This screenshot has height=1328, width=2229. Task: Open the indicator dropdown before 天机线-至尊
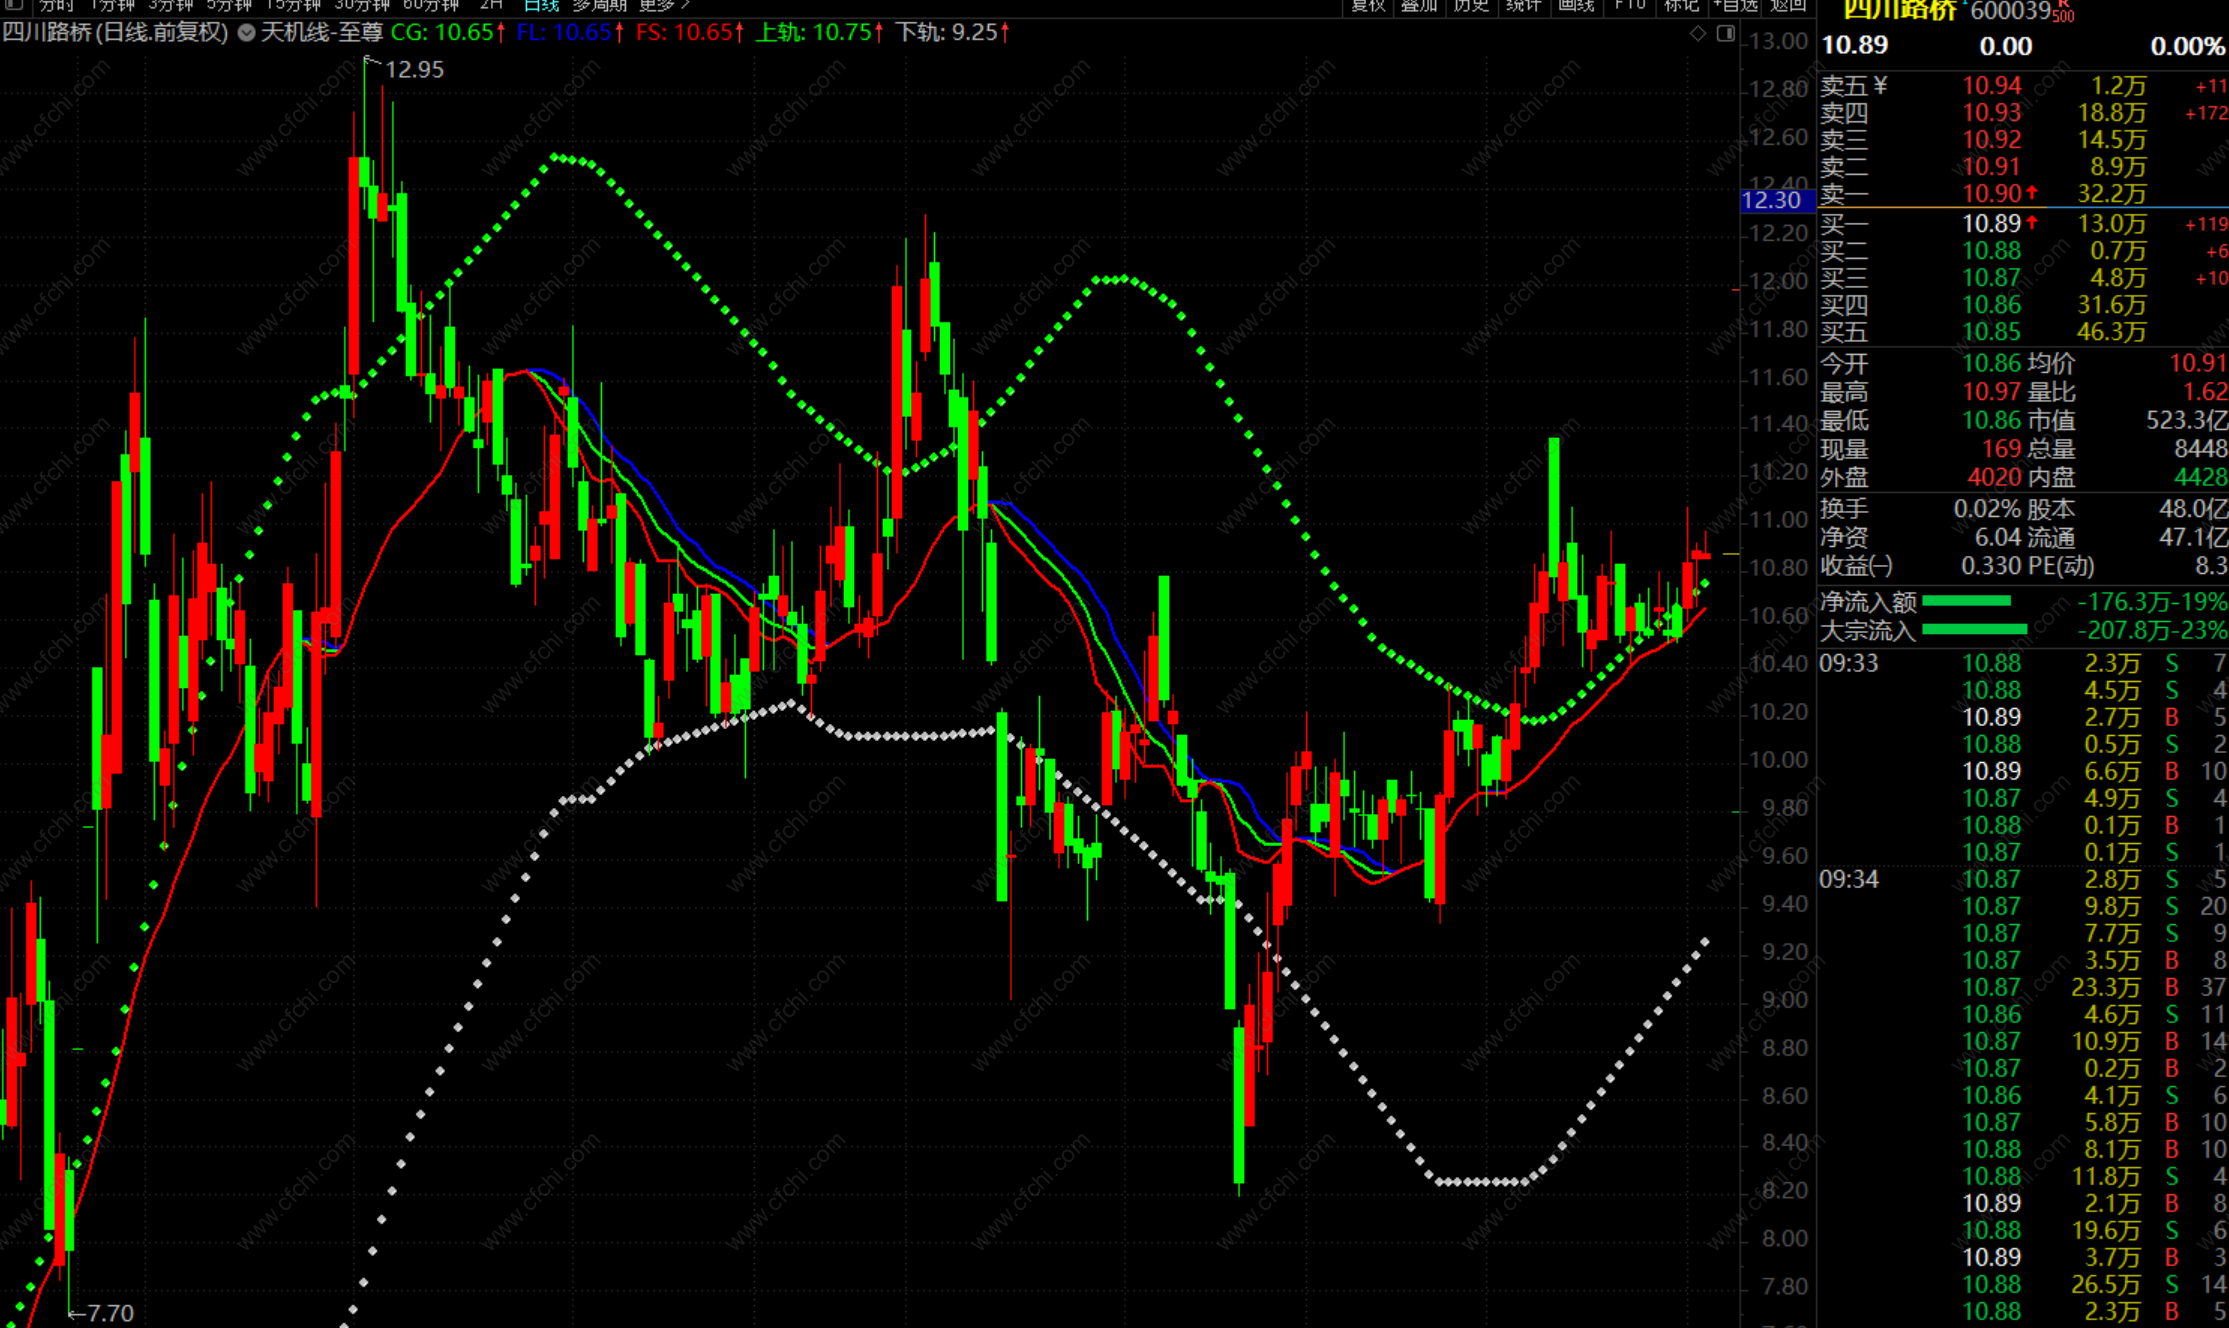[246, 33]
